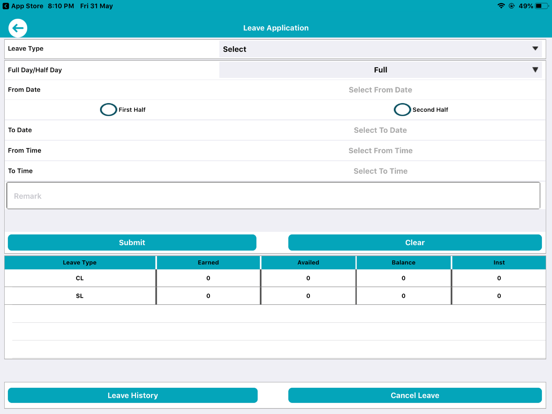Image resolution: width=552 pixels, height=414 pixels.
Task: Return to App Store via status bar
Action: tap(23, 6)
